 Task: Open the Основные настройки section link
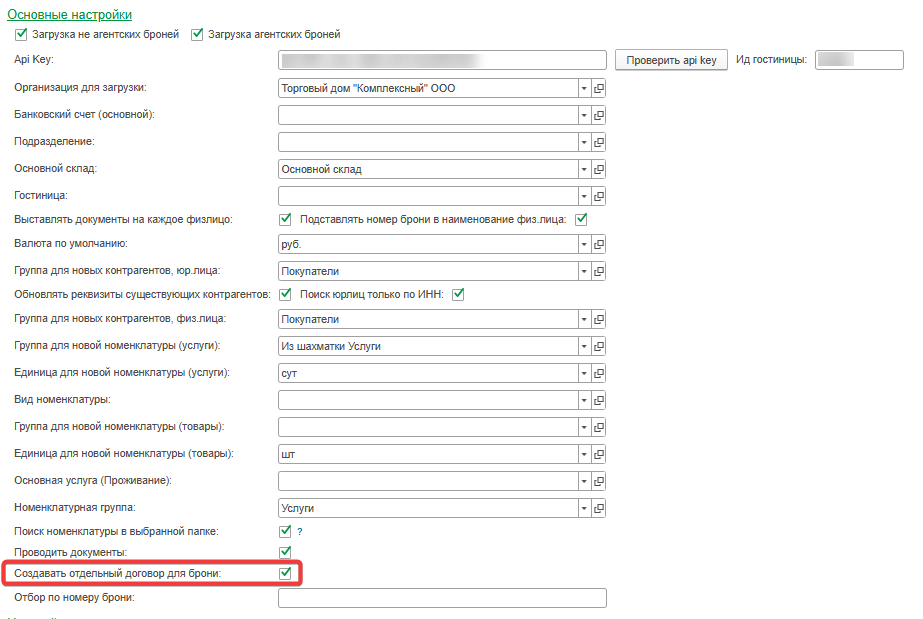(69, 15)
